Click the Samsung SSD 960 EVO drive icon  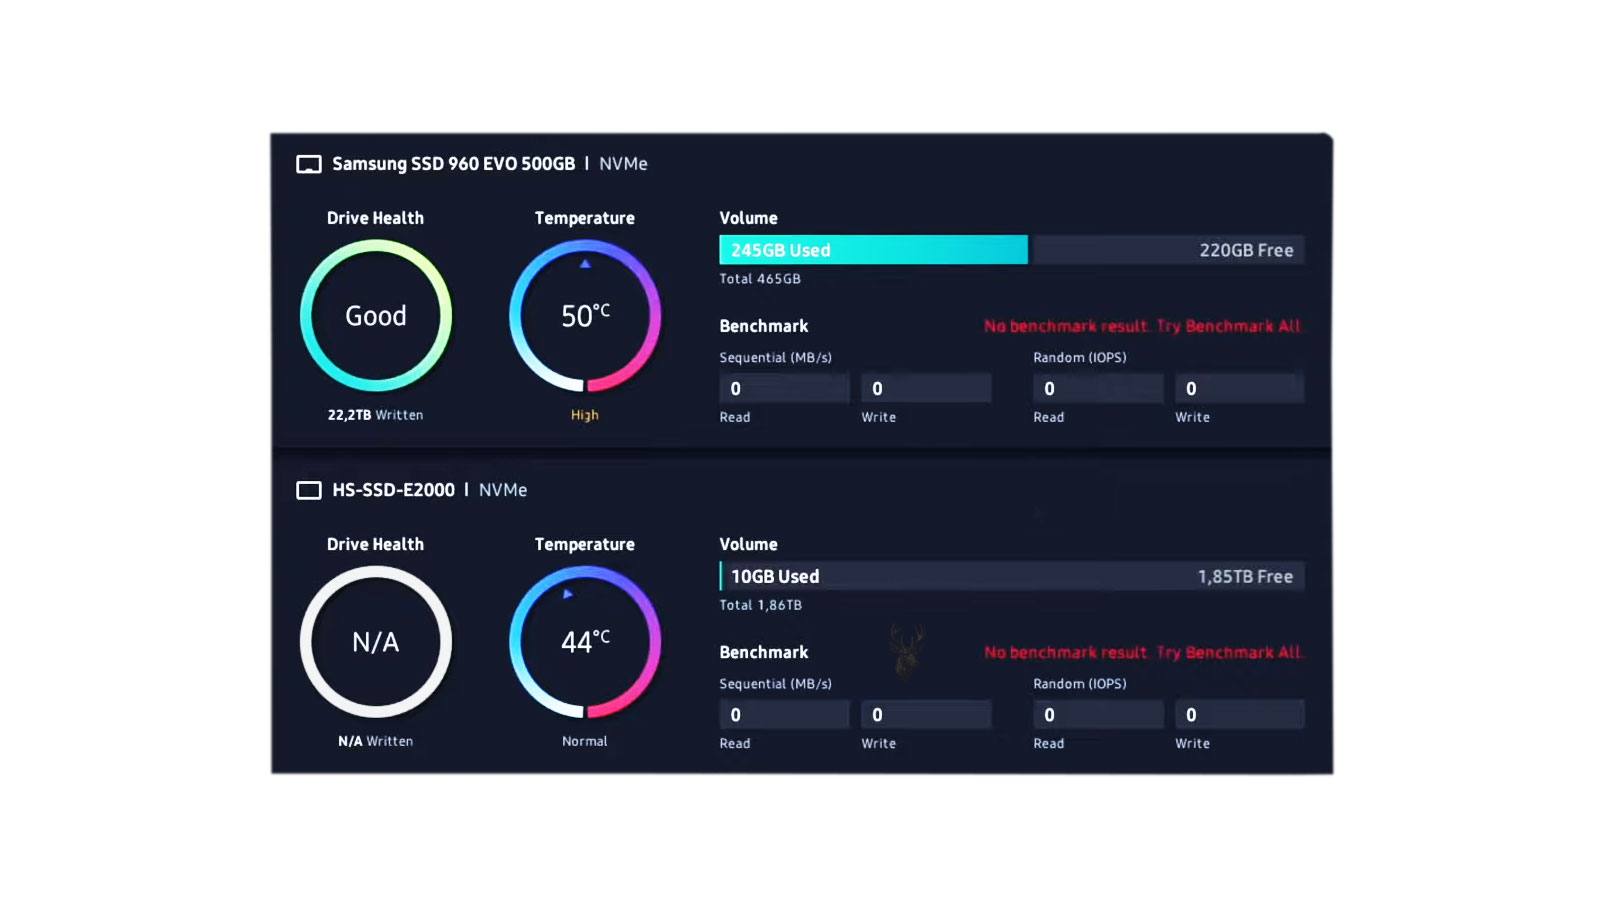coord(309,164)
